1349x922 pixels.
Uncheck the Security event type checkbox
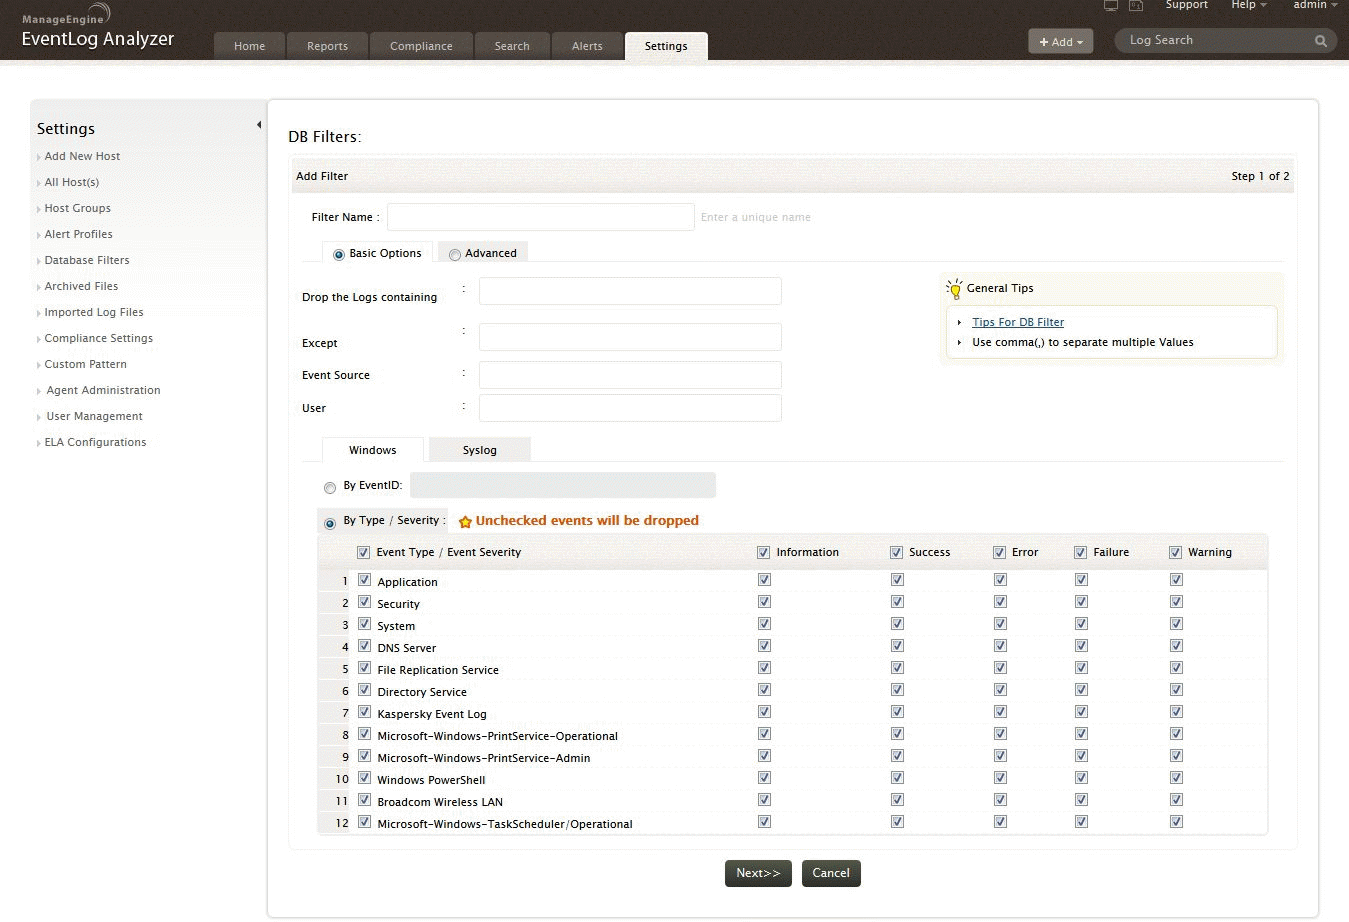[364, 602]
